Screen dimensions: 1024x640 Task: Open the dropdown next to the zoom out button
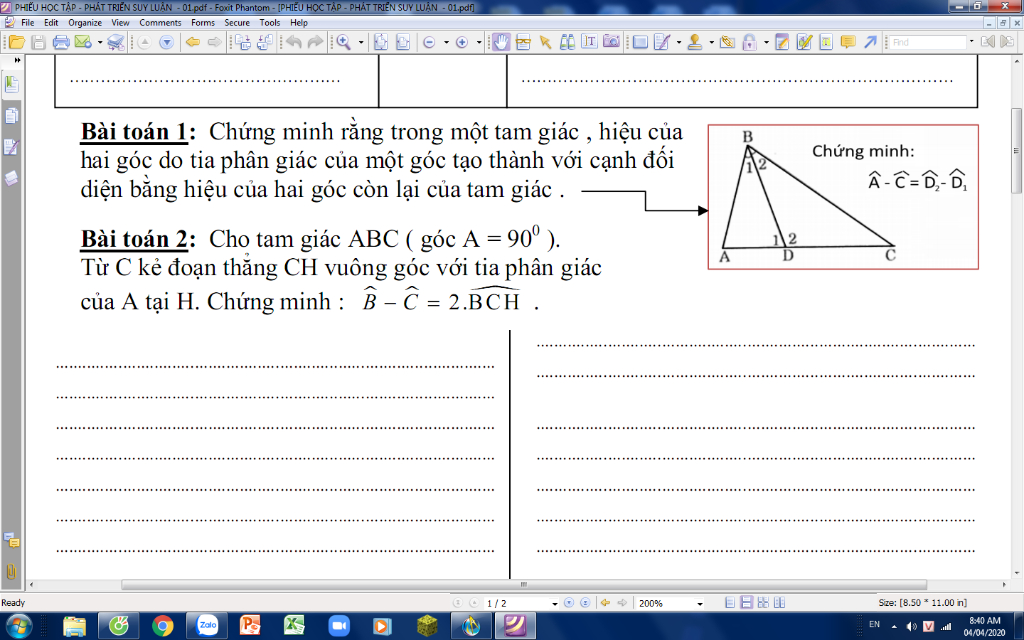click(446, 42)
